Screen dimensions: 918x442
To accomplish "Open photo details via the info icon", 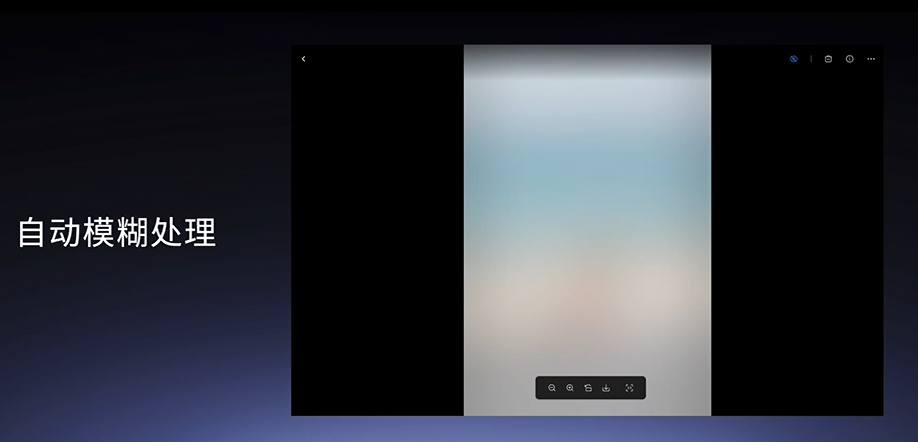I will [850, 59].
